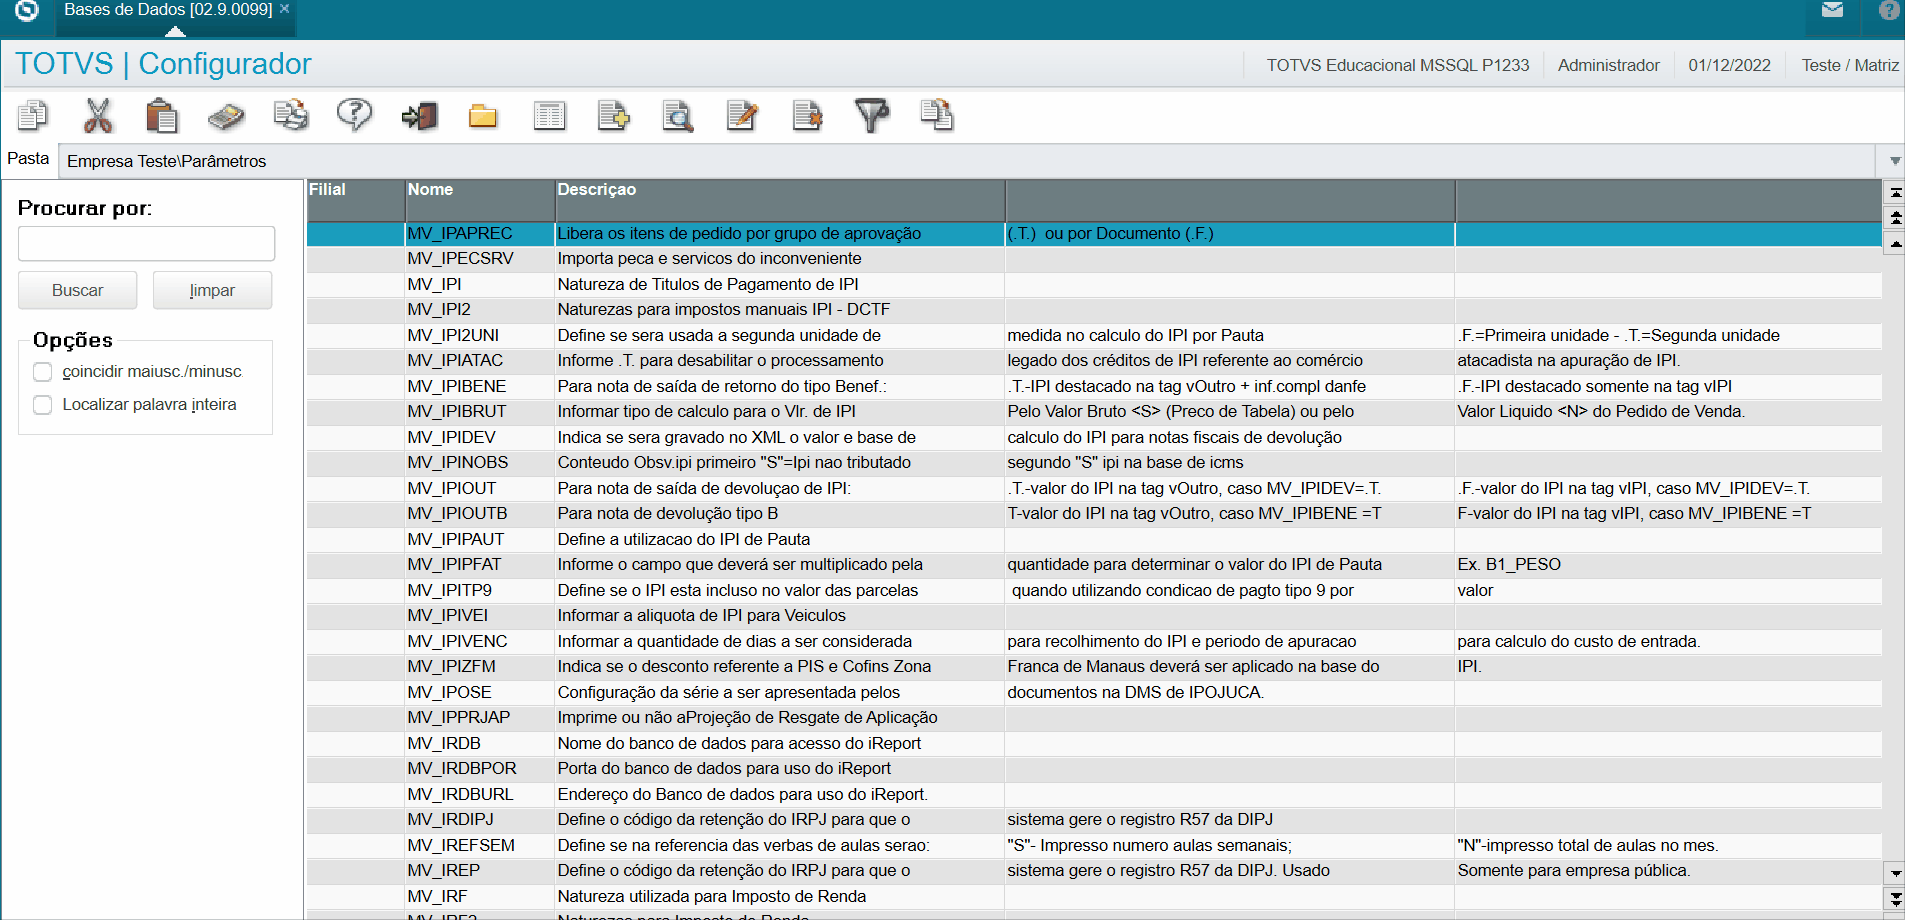Click the page-up double arrow button
This screenshot has height=920, width=1905.
1894,217
